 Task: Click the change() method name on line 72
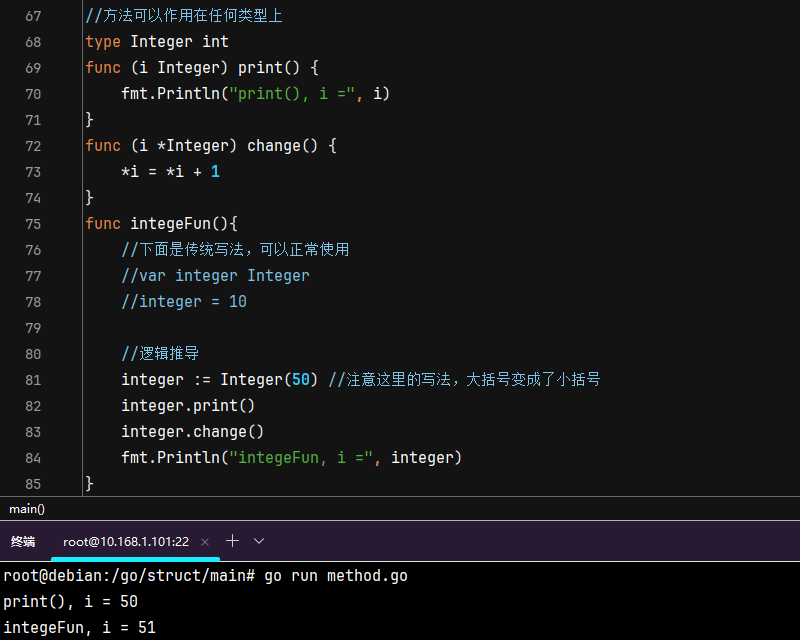point(277,146)
